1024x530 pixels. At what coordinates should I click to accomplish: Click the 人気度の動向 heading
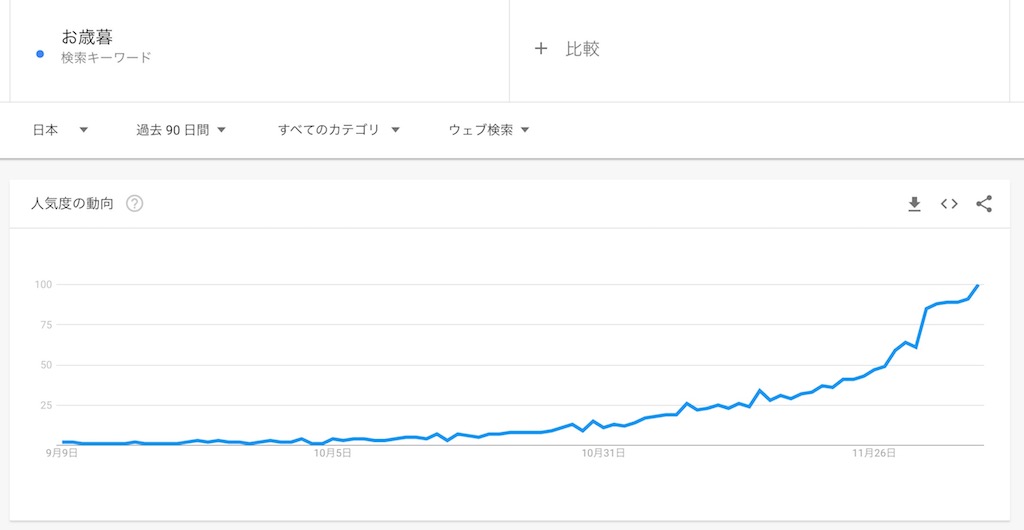tap(72, 204)
